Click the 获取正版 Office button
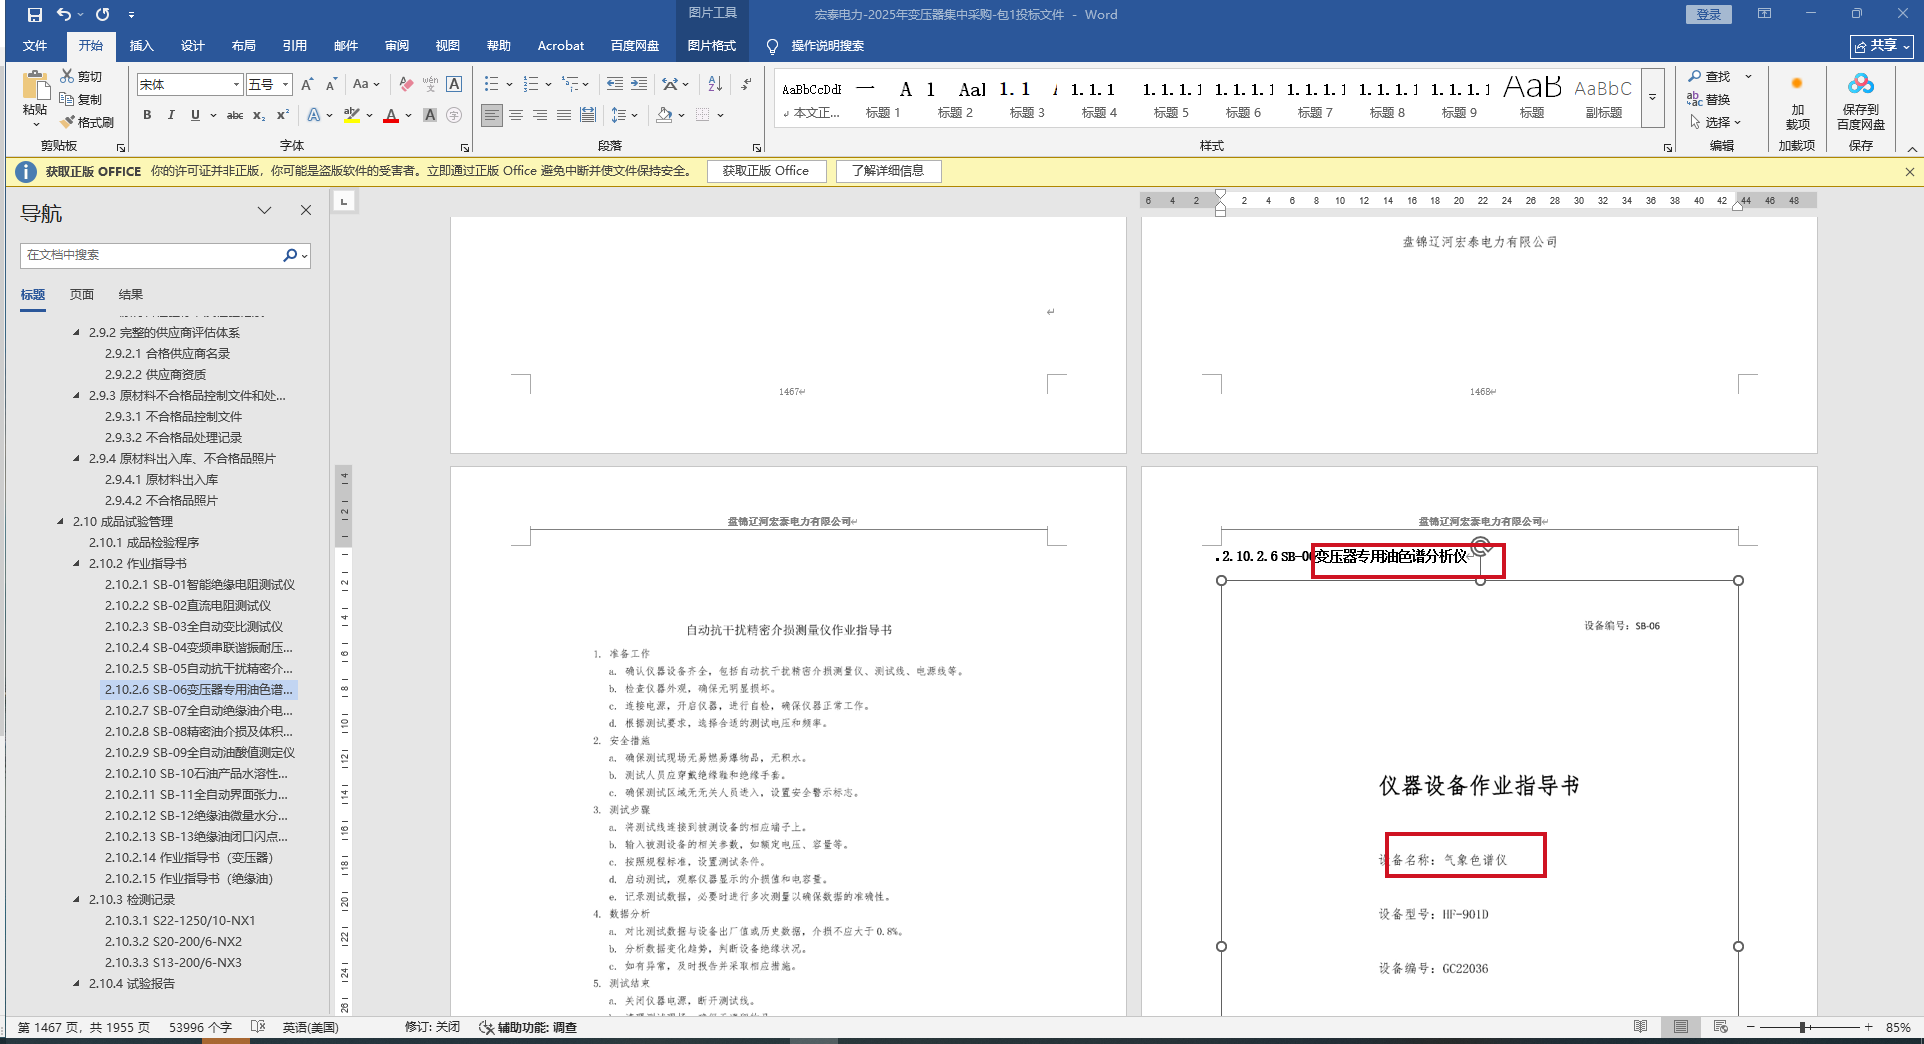 click(766, 171)
